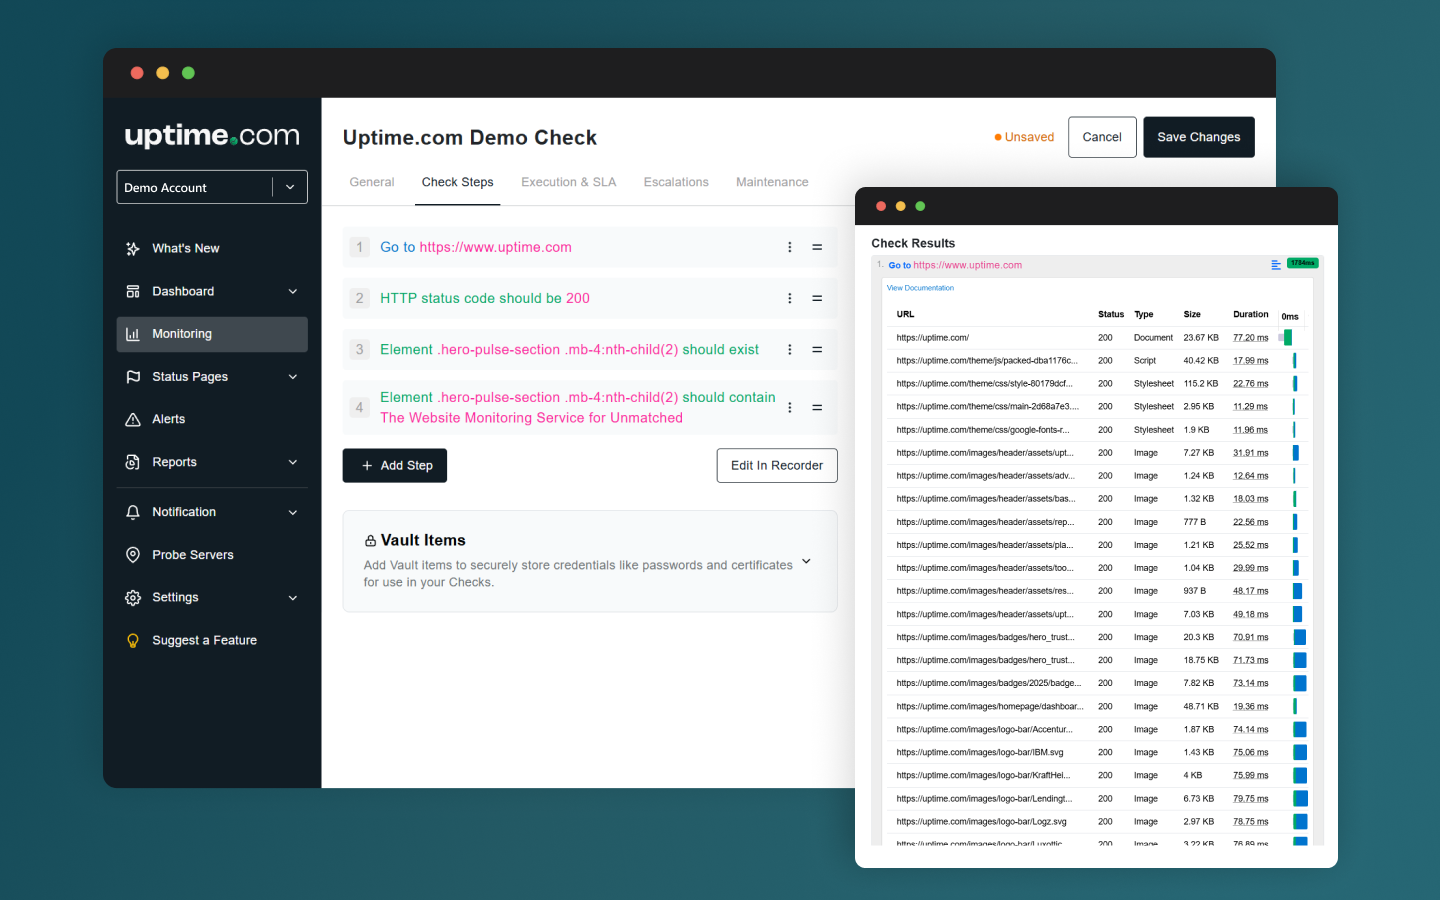The width and height of the screenshot is (1440, 900).
Task: Click the Vault Items lock icon
Action: 370,541
